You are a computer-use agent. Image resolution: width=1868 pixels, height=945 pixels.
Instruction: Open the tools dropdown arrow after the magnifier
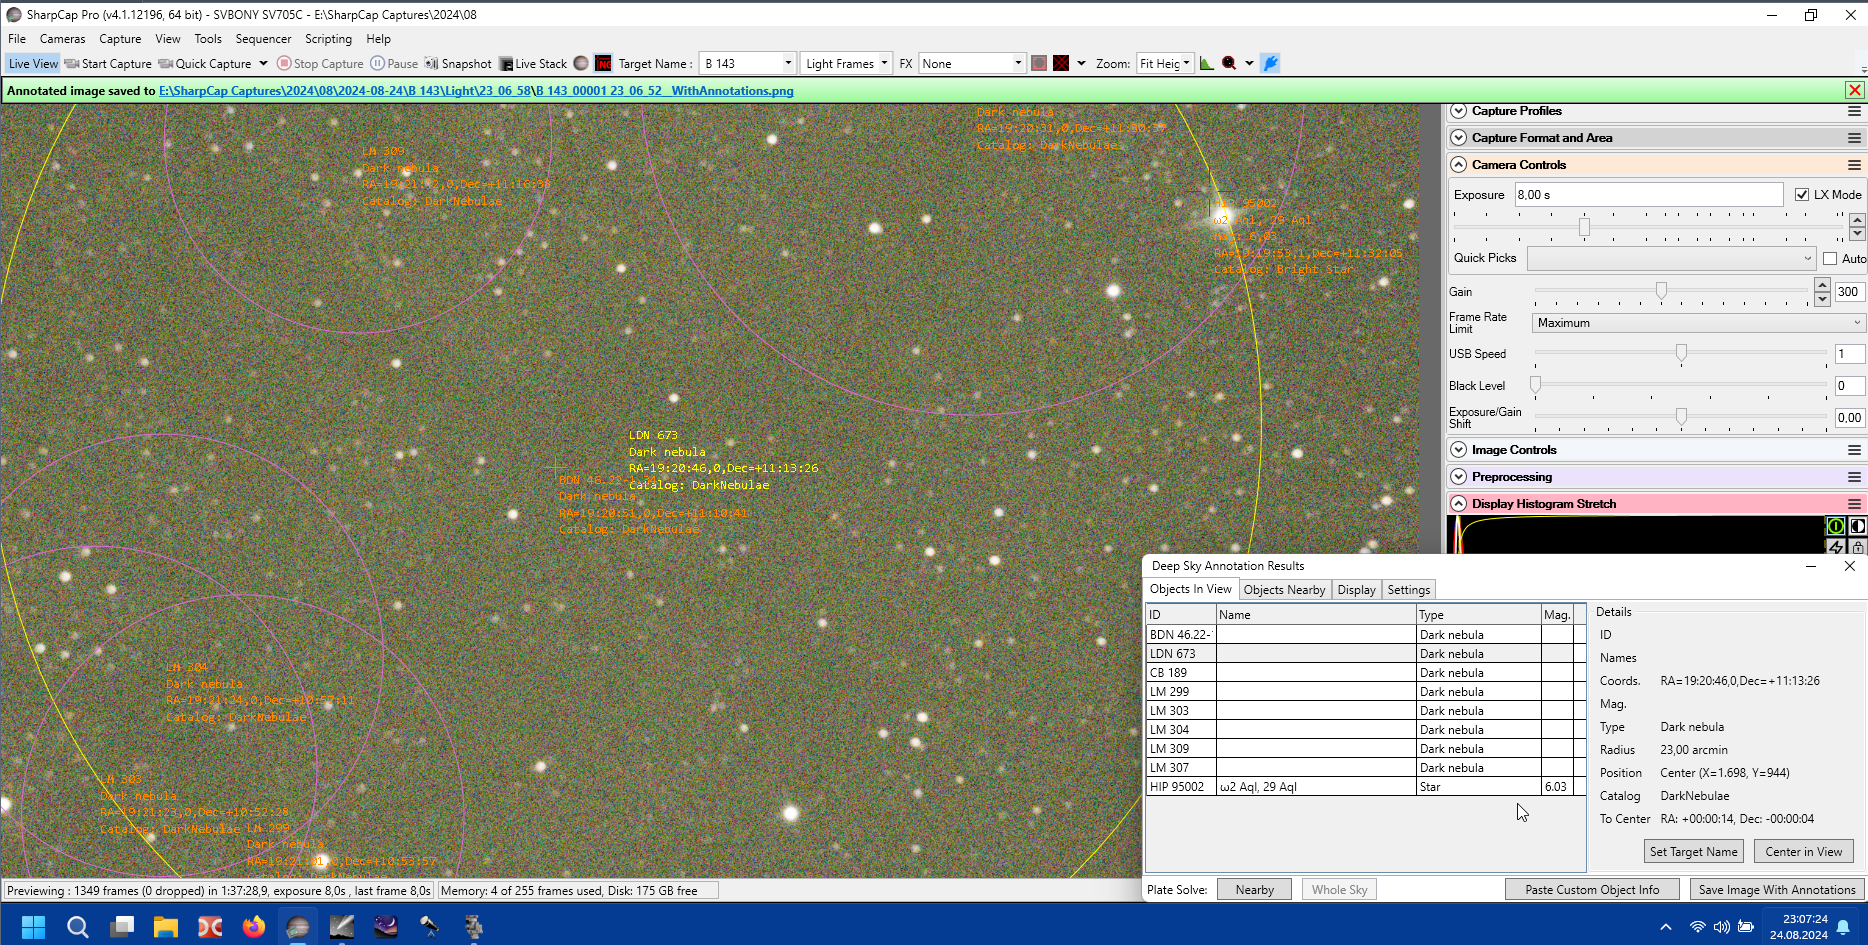[1249, 63]
